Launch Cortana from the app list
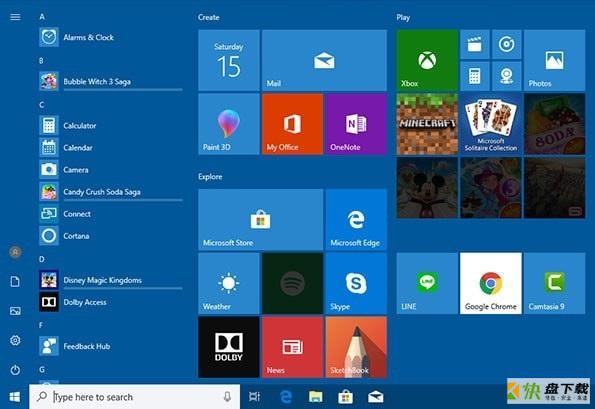595x409 pixels. (110, 236)
